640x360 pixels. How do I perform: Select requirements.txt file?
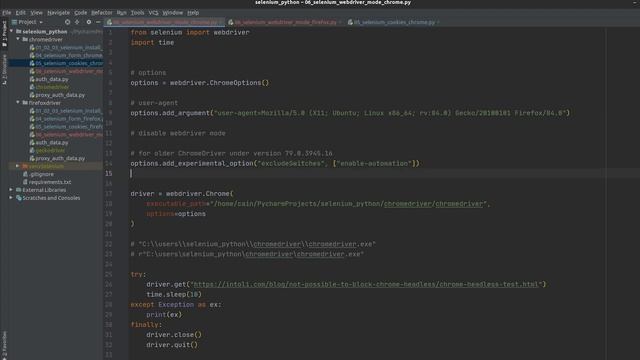(x=50, y=182)
